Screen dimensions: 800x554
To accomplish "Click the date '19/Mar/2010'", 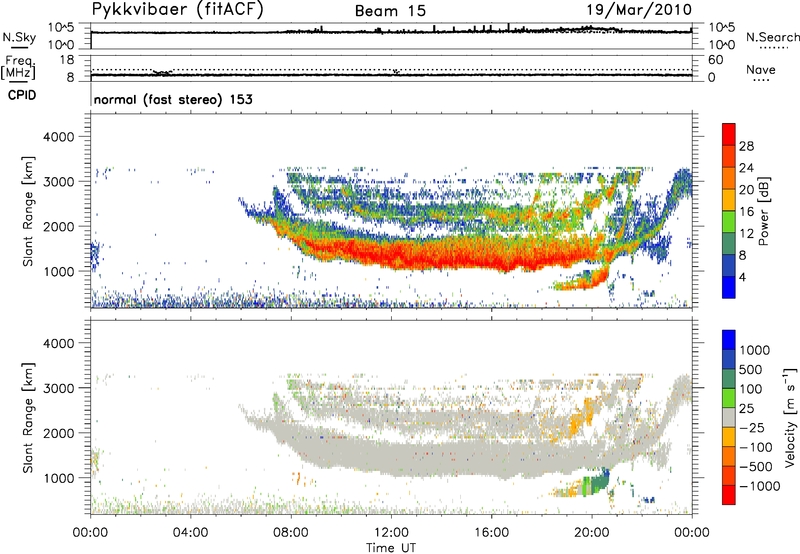I will click(639, 10).
